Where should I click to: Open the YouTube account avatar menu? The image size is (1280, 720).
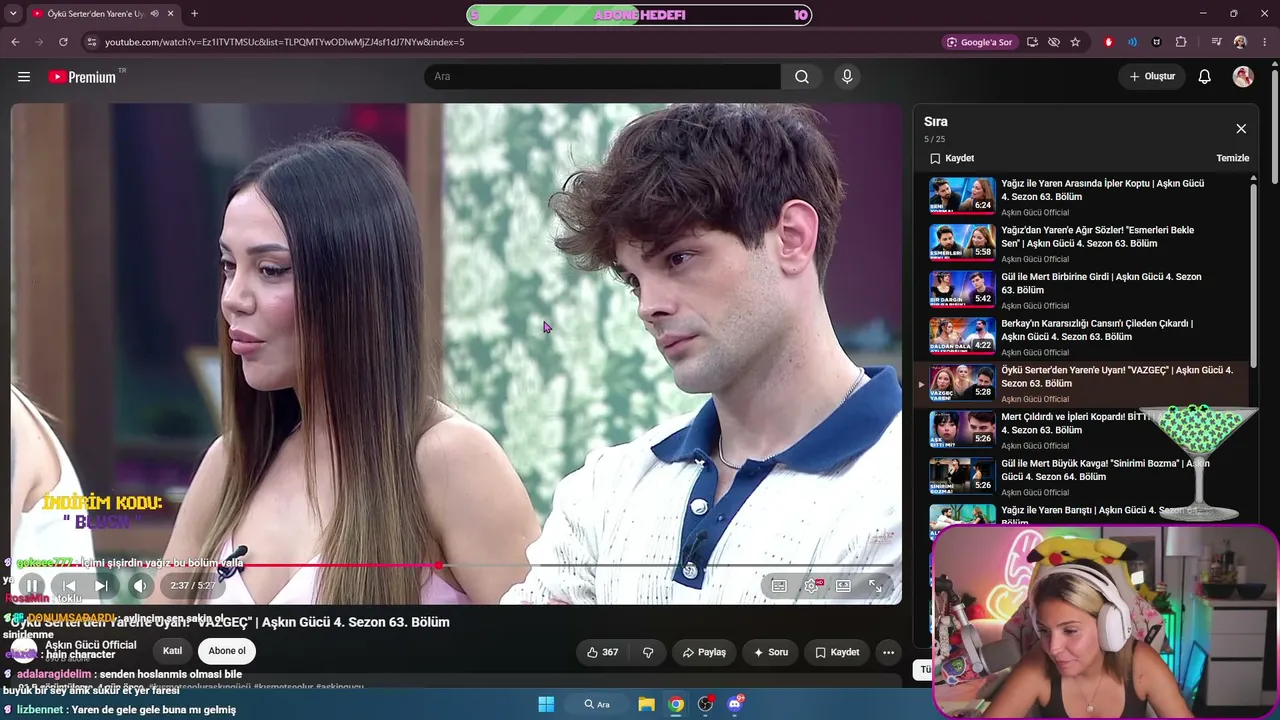[1243, 77]
